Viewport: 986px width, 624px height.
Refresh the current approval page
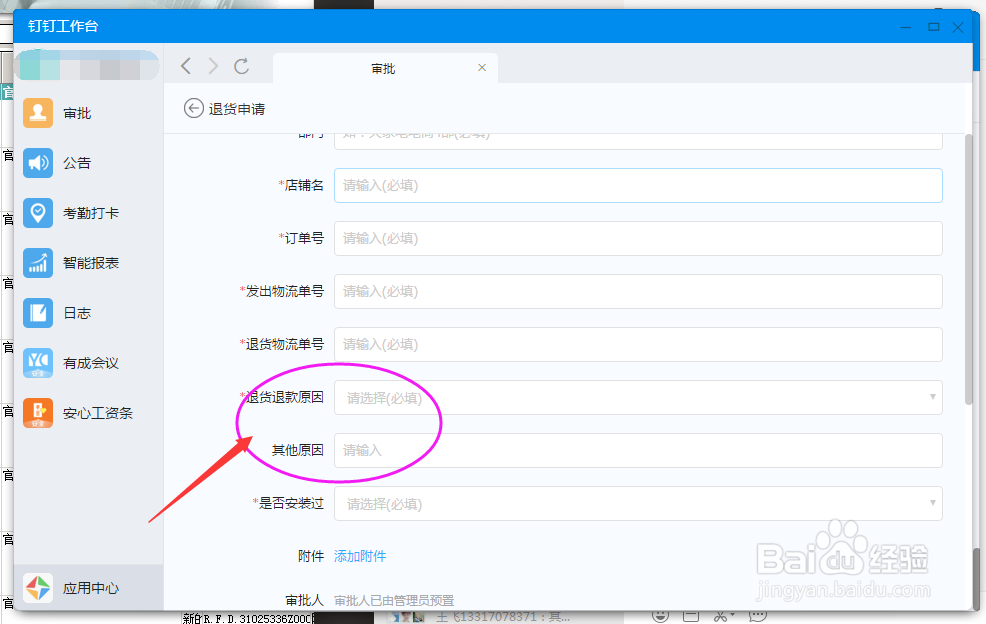[x=242, y=66]
